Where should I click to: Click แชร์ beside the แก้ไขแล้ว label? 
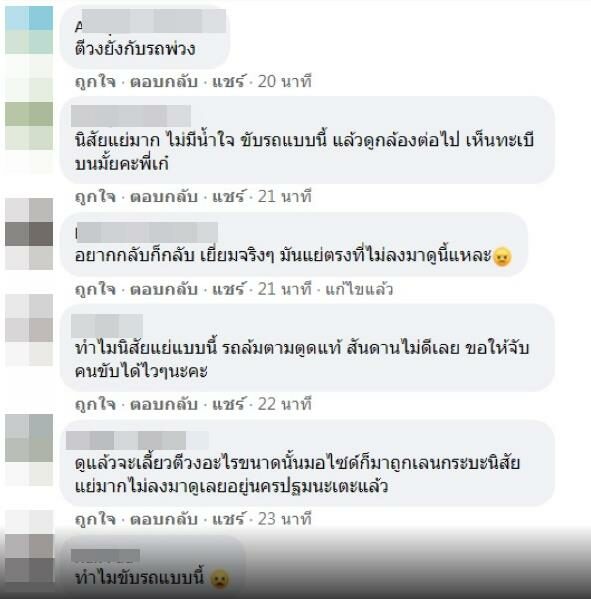pyautogui.click(x=228, y=289)
